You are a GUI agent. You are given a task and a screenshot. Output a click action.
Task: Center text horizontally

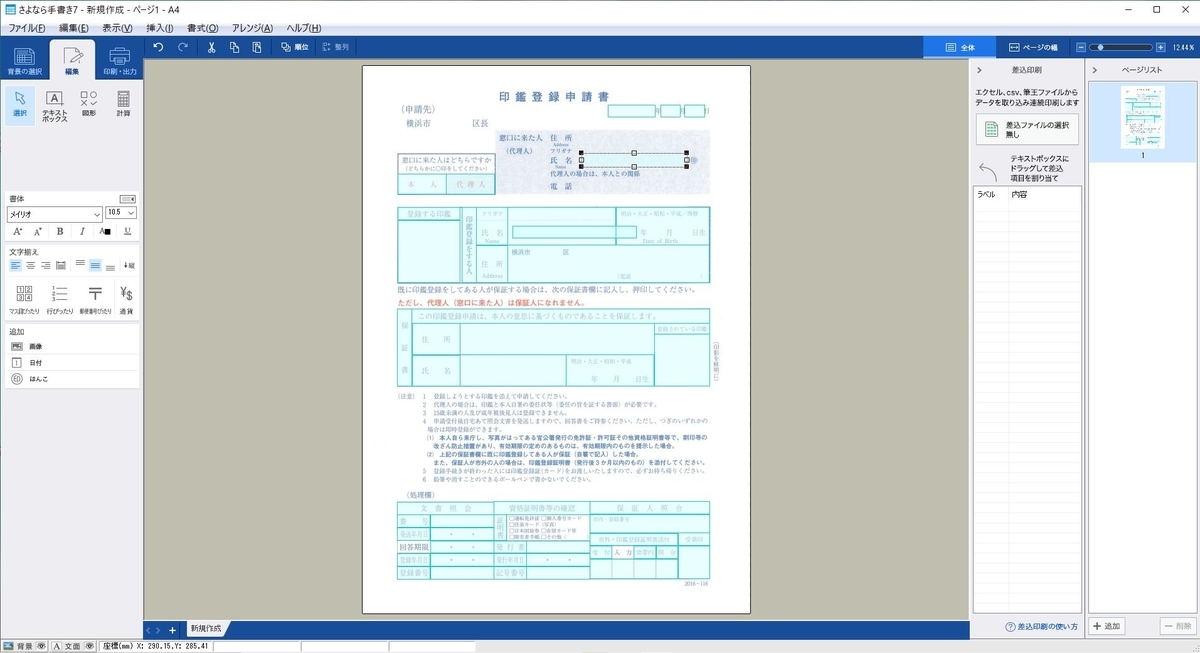(30, 265)
